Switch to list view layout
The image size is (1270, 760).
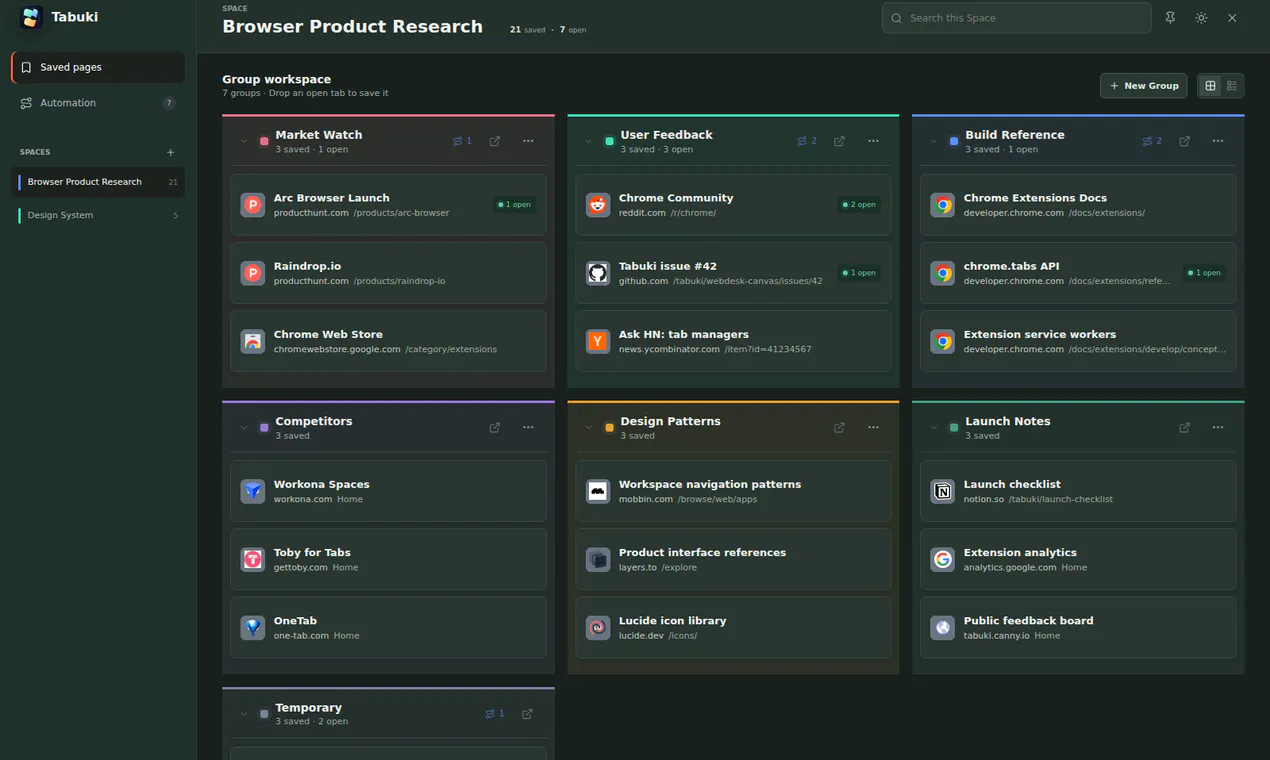tap(1232, 86)
